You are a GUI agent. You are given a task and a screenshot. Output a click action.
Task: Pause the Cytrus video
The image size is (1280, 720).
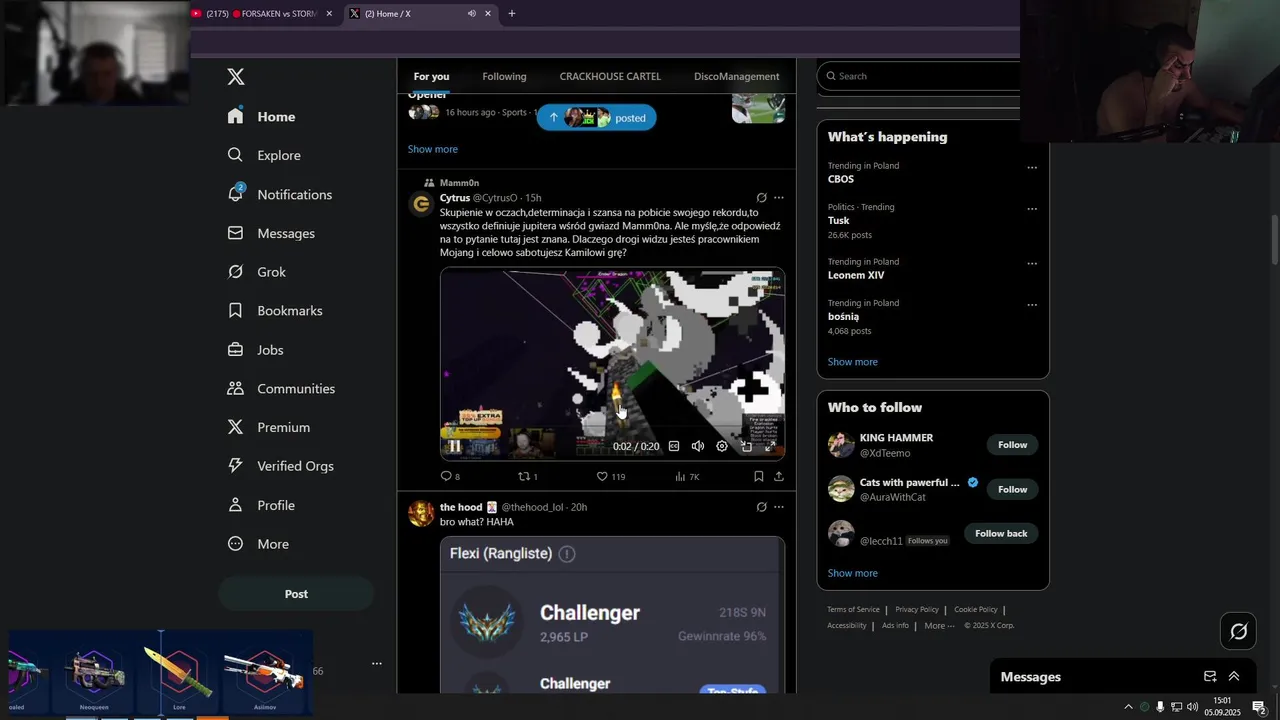pos(454,446)
